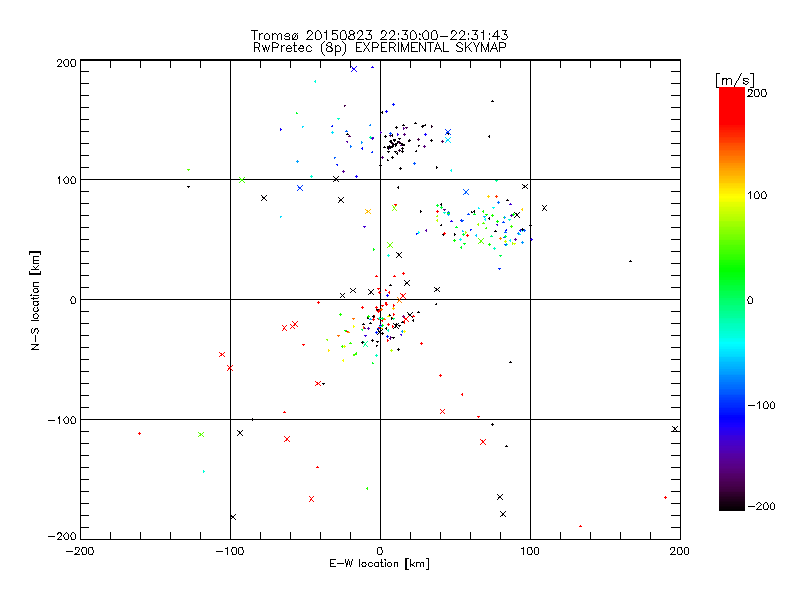
Task: Click the '[m/s]' colorbar unit label
Action: pyautogui.click(x=735, y=80)
